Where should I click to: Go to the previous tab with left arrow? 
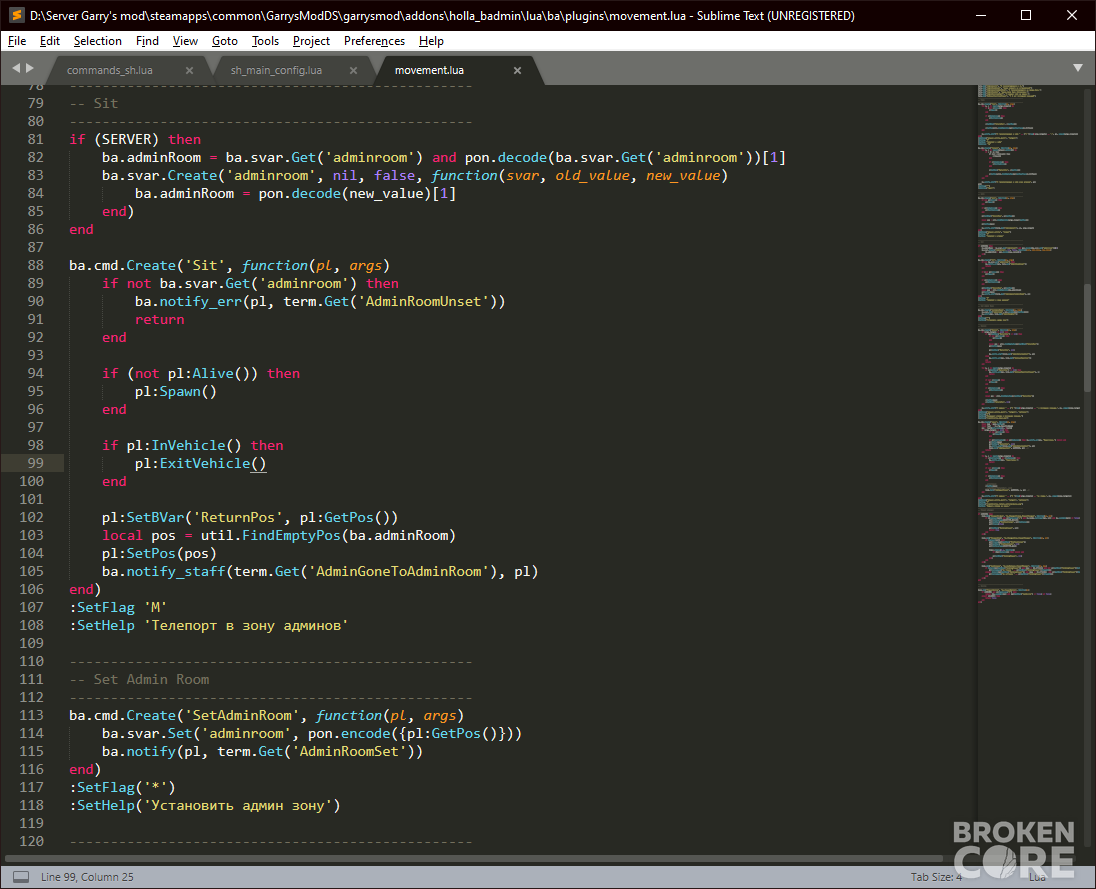click(16, 68)
